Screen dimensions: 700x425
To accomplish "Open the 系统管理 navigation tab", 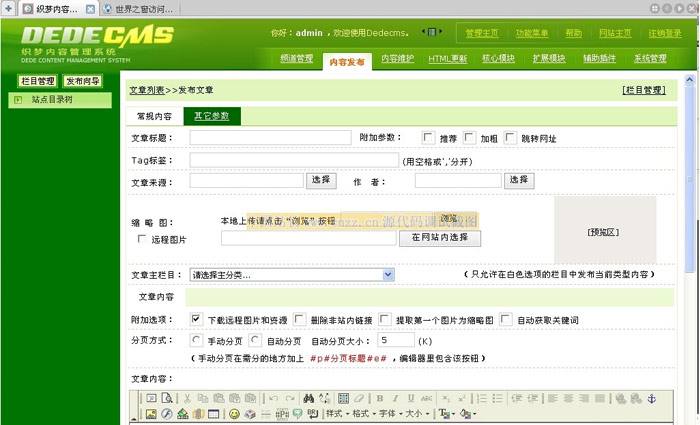I will pos(650,58).
